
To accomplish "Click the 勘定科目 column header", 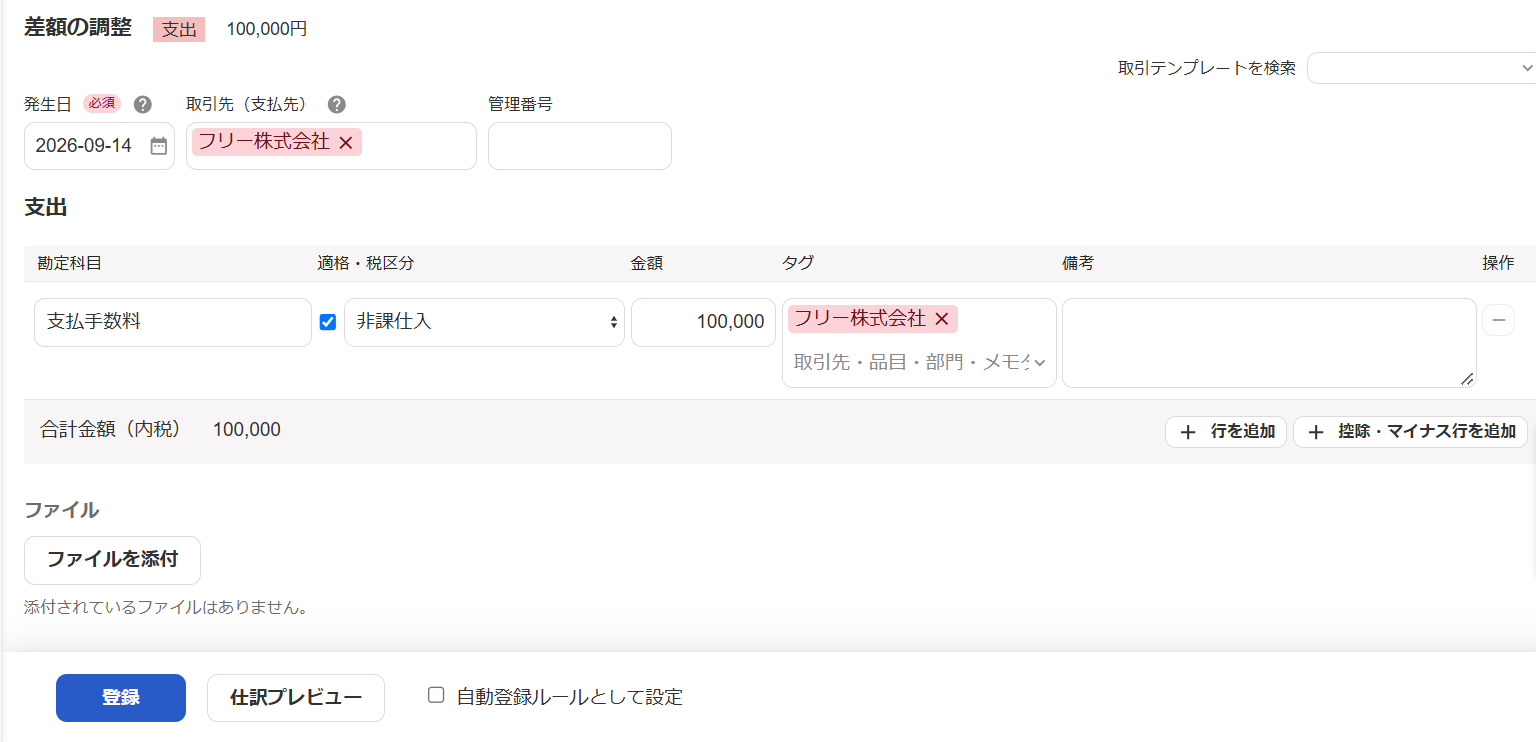I will [70, 263].
